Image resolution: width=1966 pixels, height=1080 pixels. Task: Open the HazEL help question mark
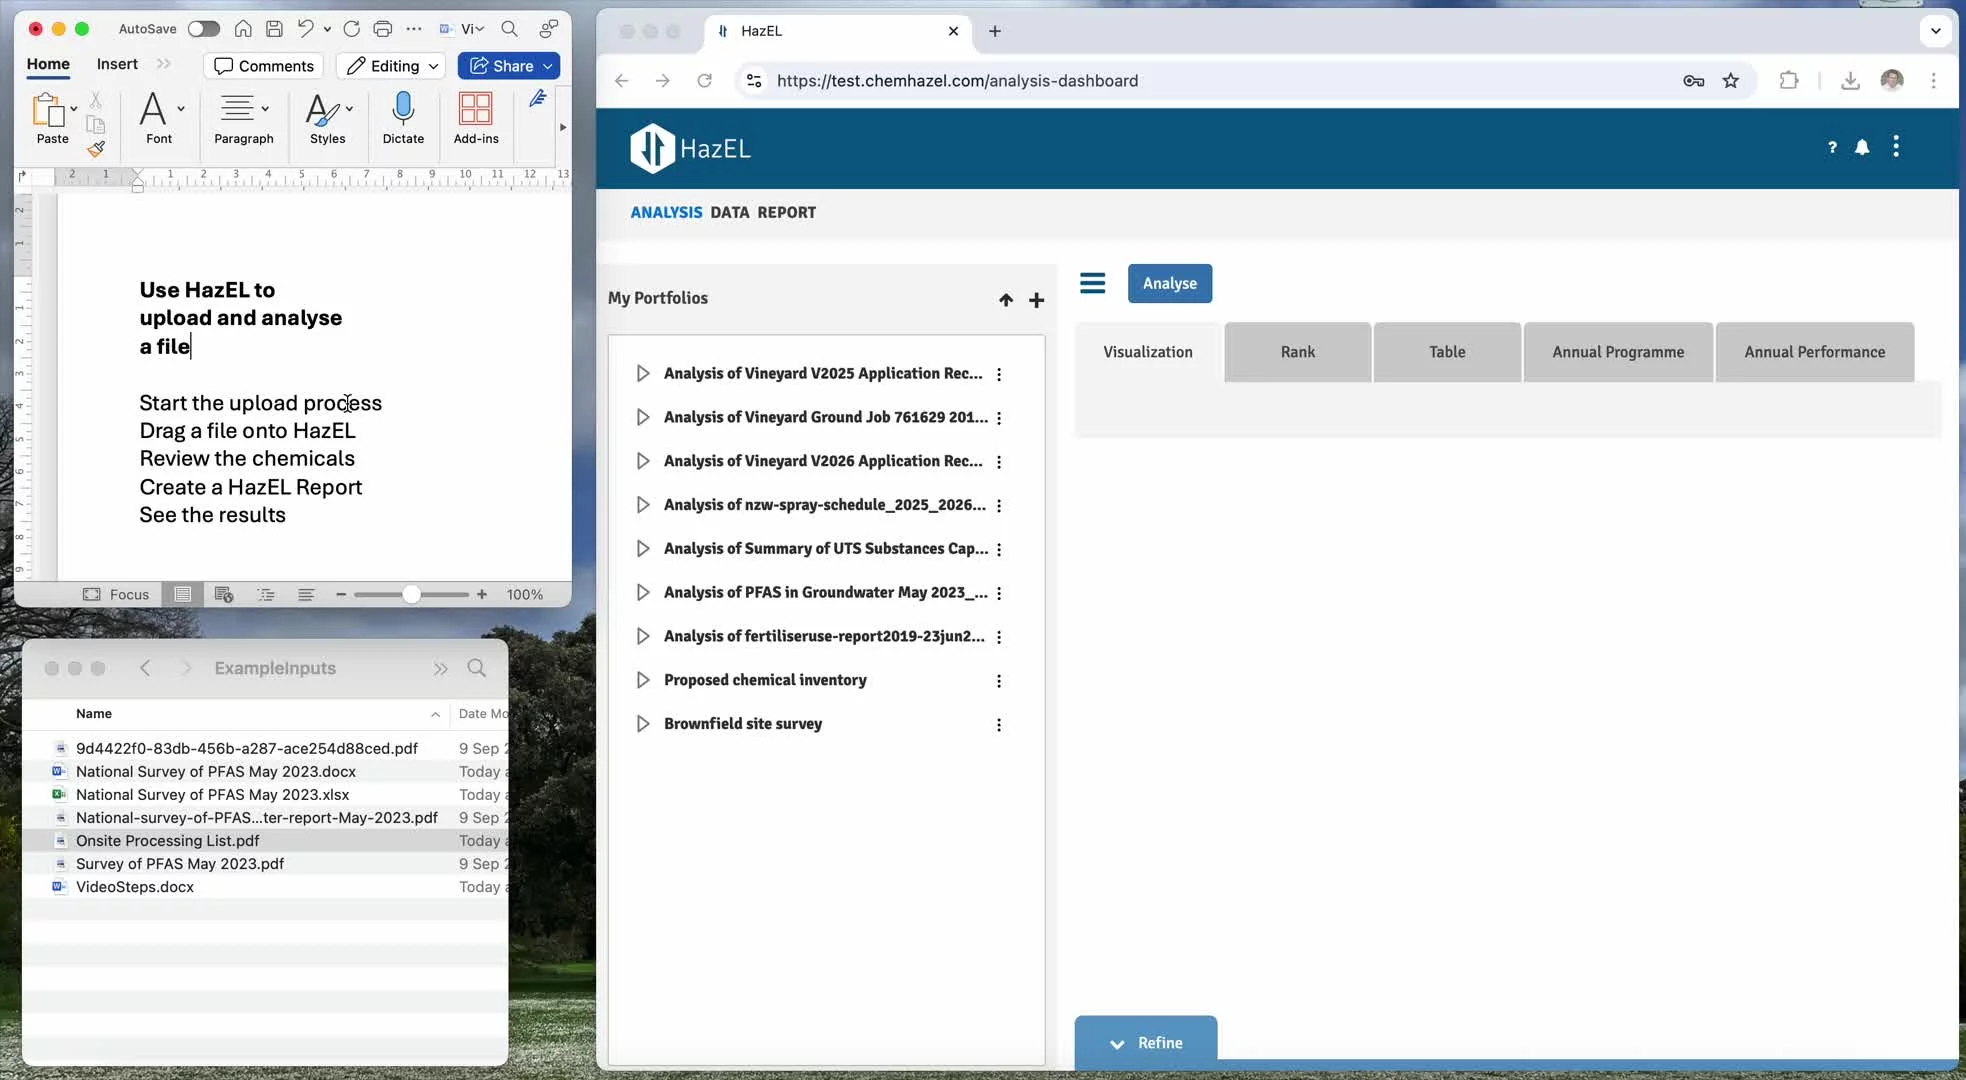pyautogui.click(x=1832, y=147)
